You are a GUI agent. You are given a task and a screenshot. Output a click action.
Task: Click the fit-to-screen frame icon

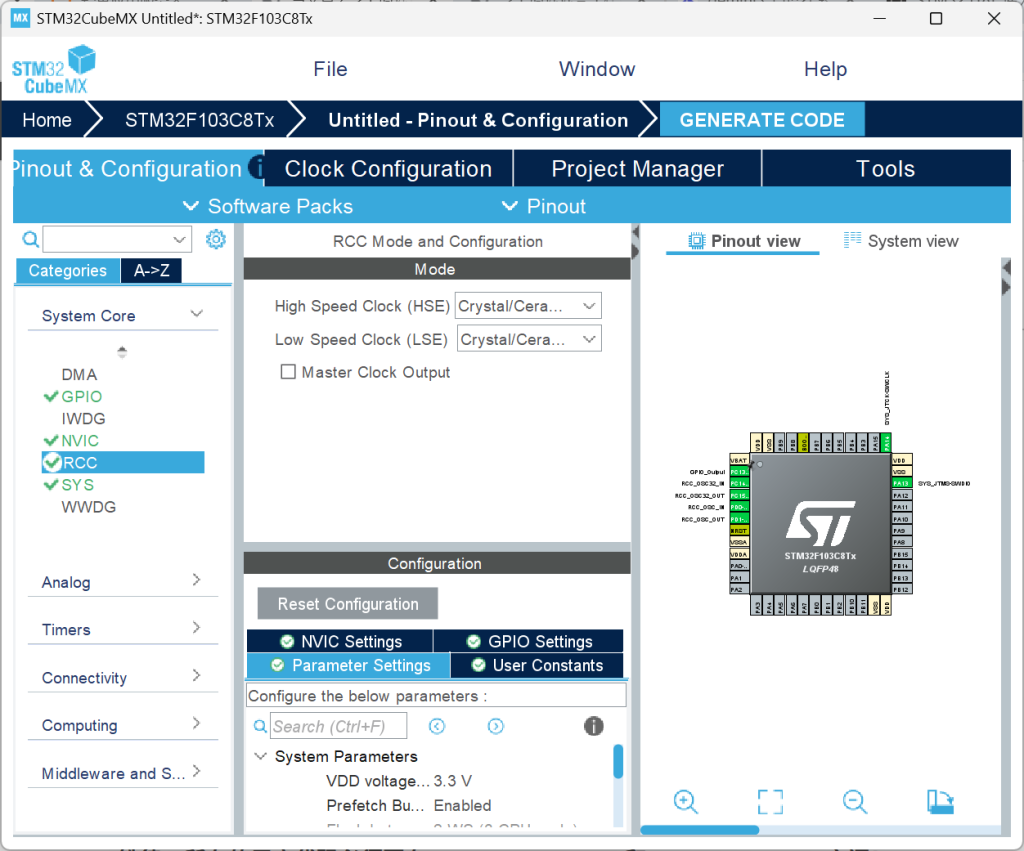(x=769, y=801)
